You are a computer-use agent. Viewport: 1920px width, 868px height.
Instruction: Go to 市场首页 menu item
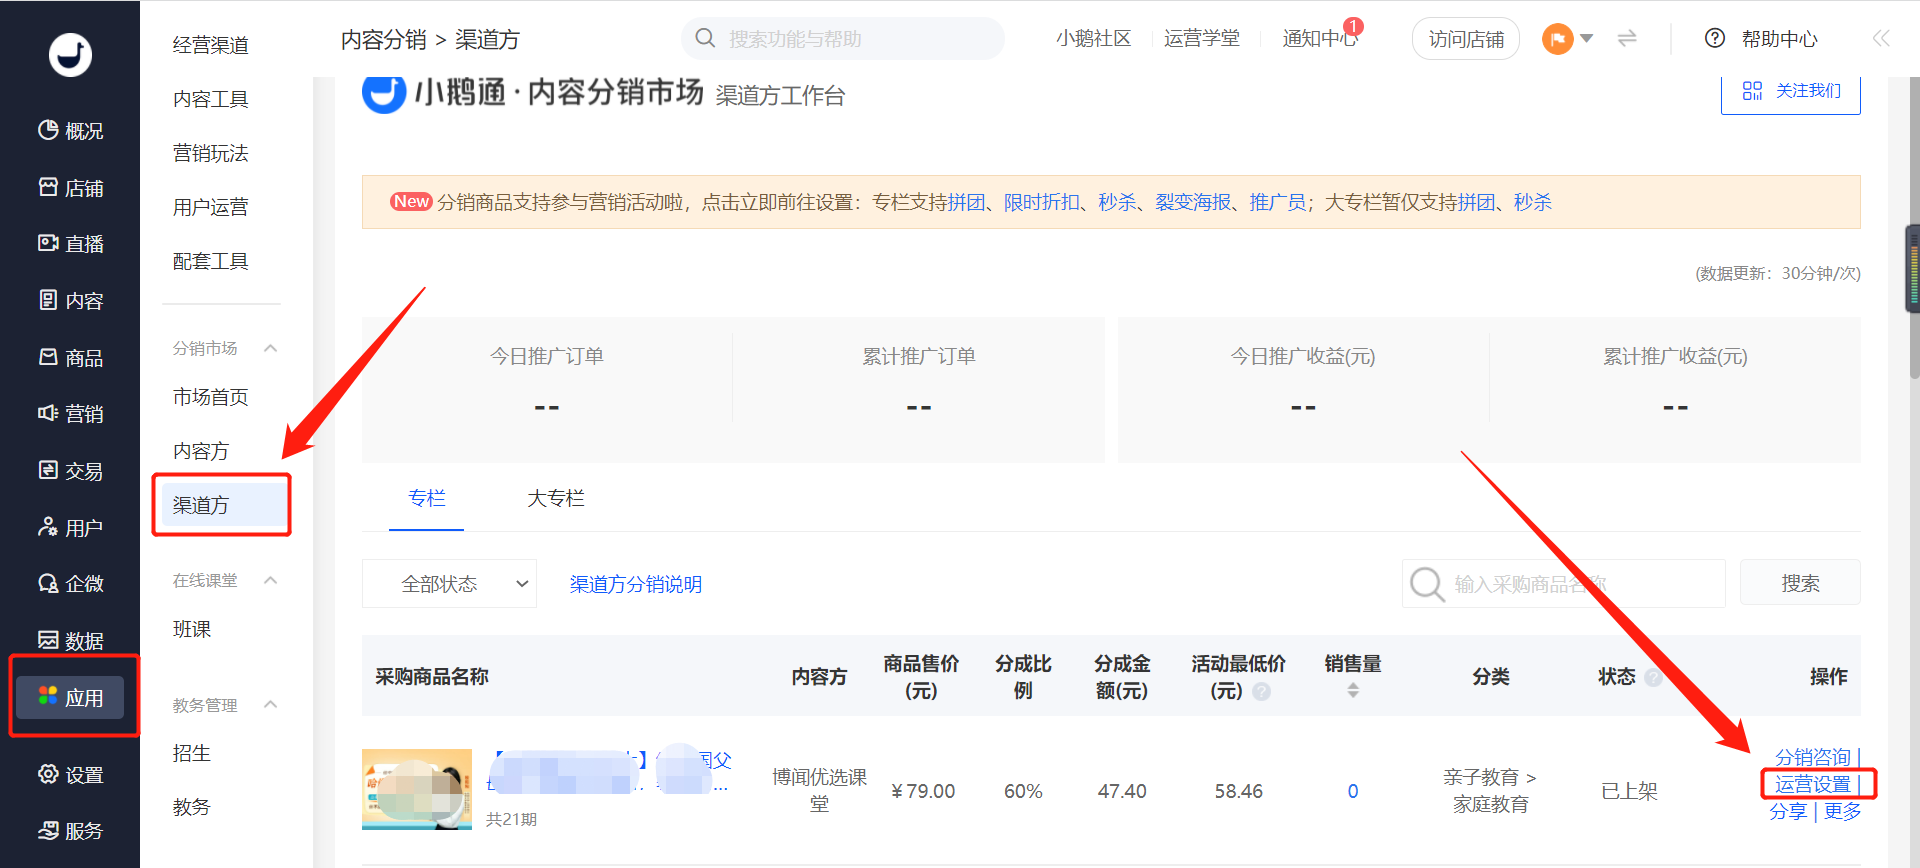coord(210,397)
